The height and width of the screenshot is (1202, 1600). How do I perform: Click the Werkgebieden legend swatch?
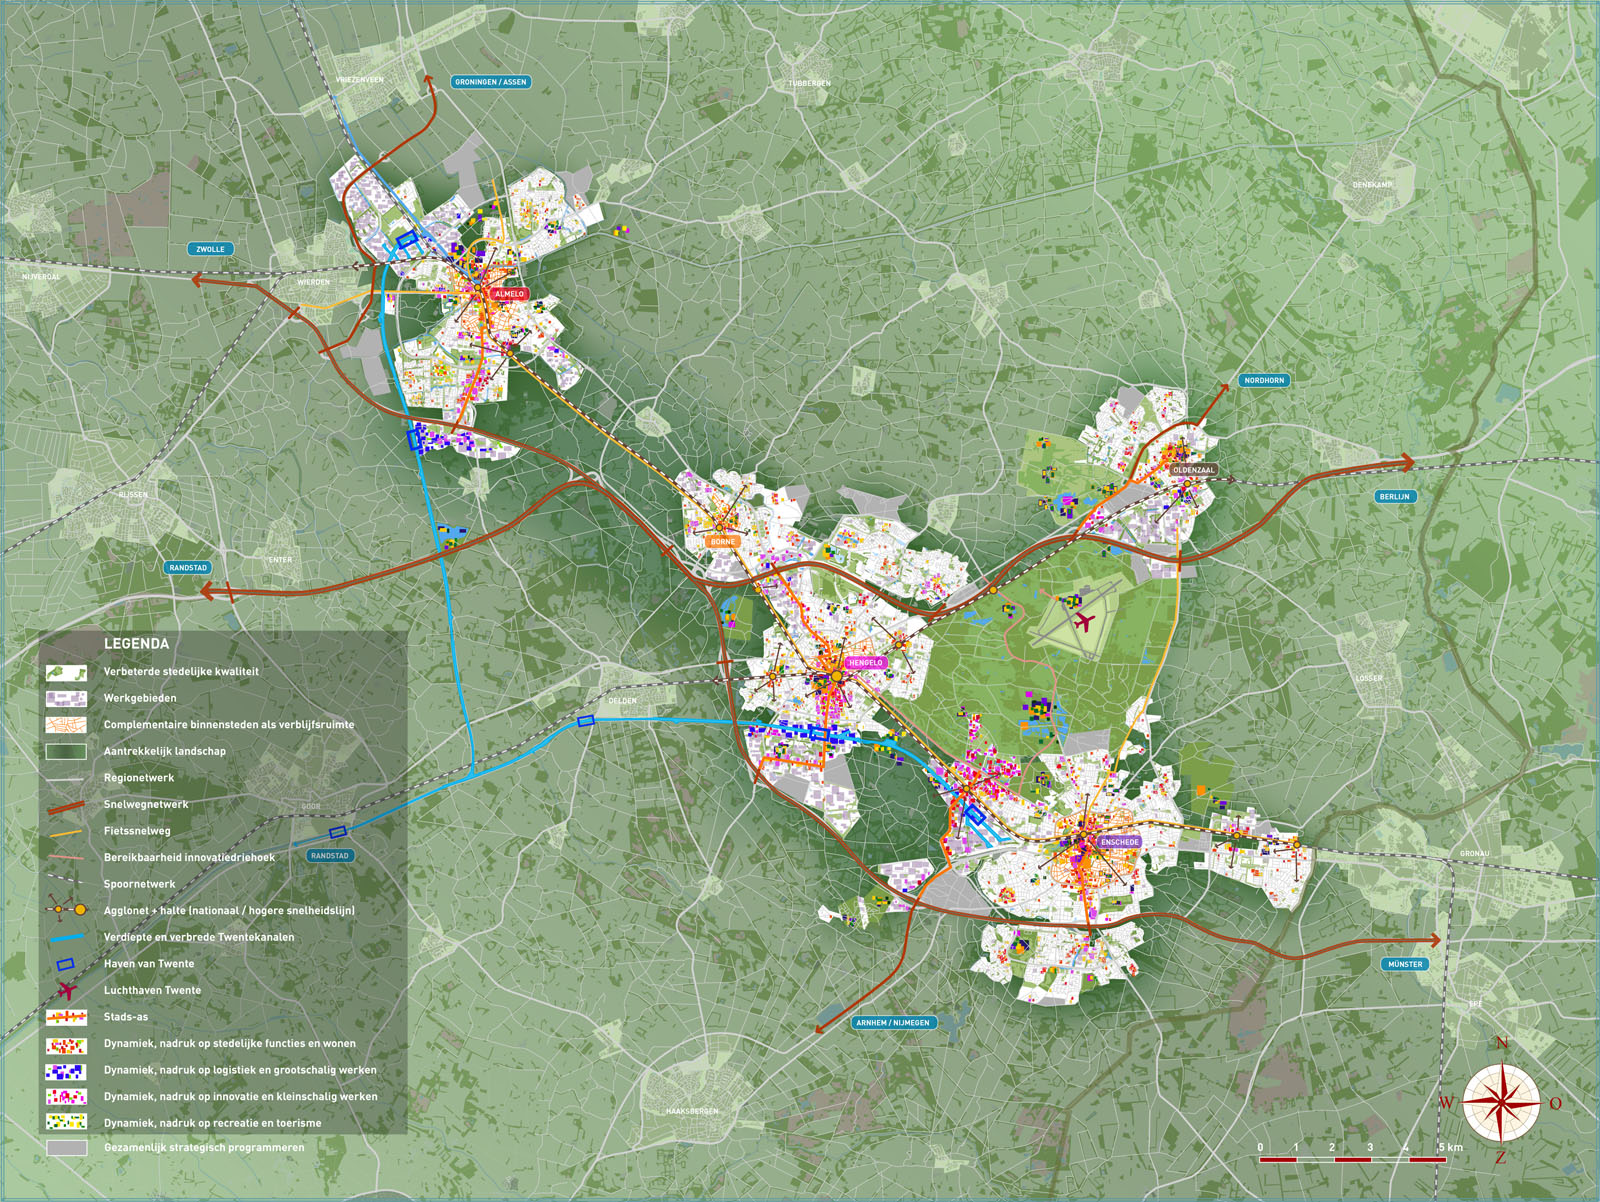tap(66, 698)
